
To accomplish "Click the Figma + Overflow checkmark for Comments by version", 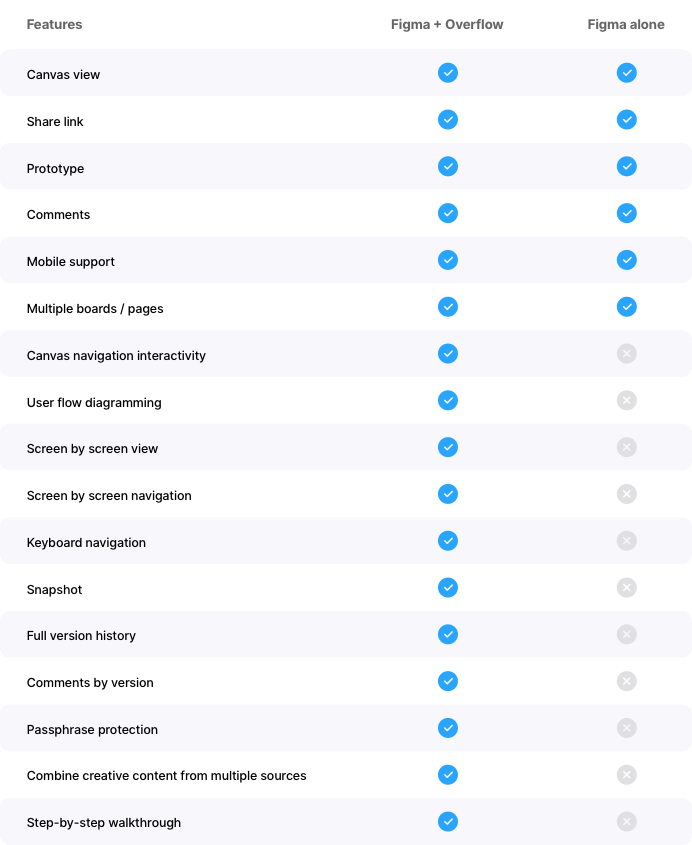I will tap(448, 681).
